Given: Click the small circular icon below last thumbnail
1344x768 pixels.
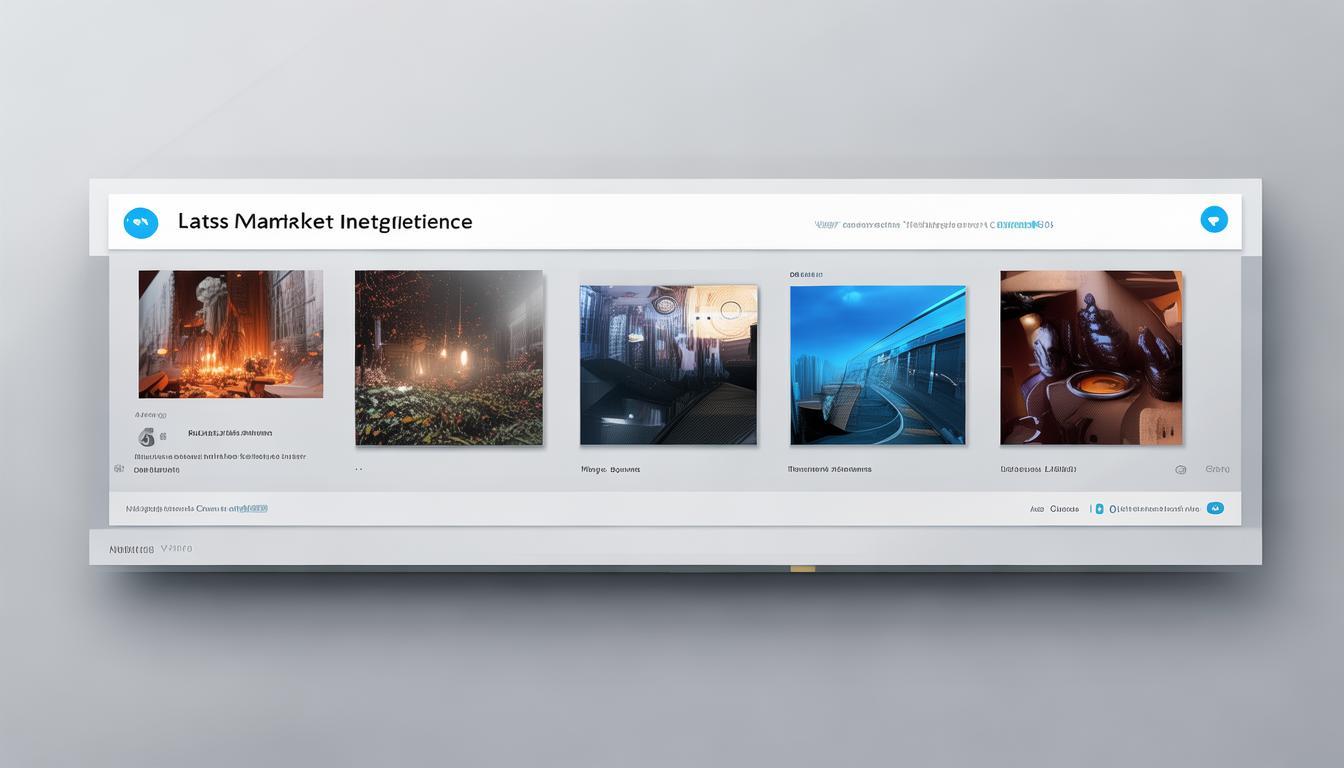Looking at the screenshot, I should pyautogui.click(x=1180, y=469).
